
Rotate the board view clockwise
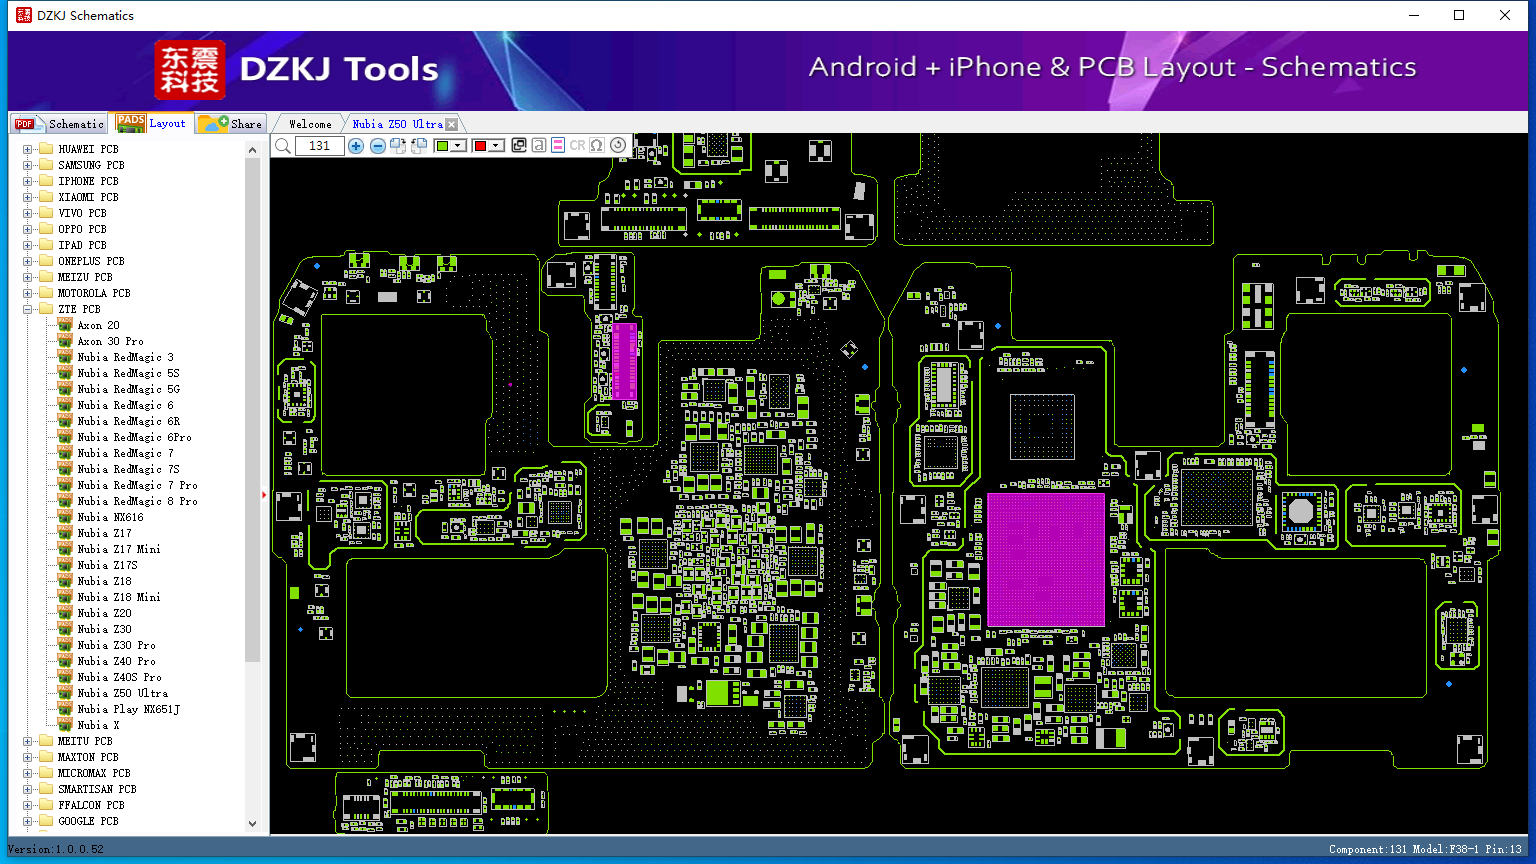(x=398, y=146)
